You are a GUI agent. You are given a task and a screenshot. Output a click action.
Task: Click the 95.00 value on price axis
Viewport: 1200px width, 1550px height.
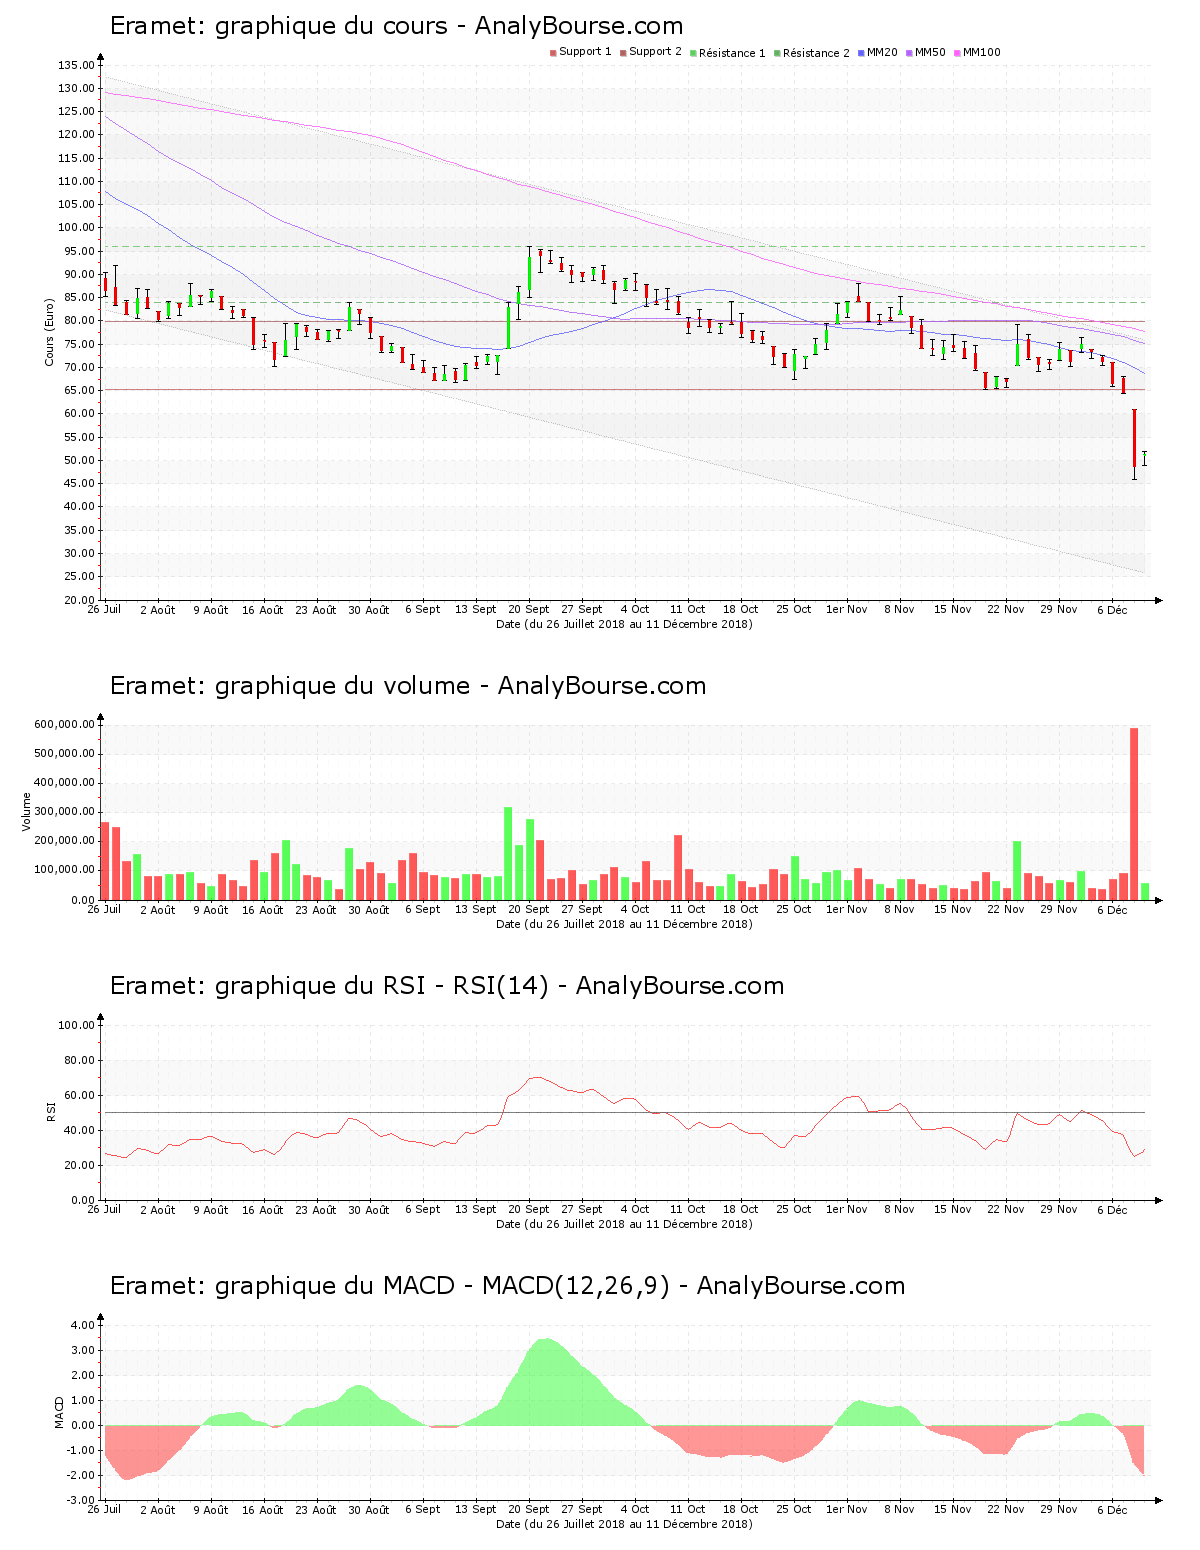pyautogui.click(x=79, y=251)
